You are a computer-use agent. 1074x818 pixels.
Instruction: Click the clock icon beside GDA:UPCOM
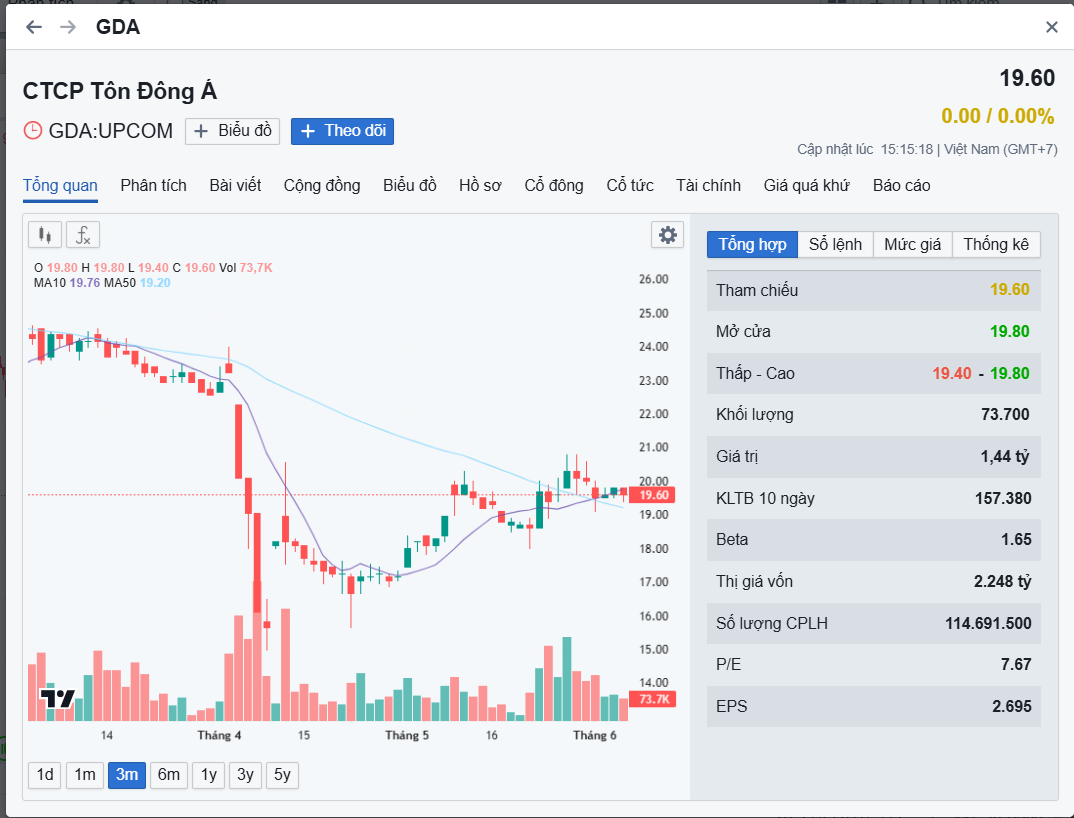pyautogui.click(x=33, y=131)
